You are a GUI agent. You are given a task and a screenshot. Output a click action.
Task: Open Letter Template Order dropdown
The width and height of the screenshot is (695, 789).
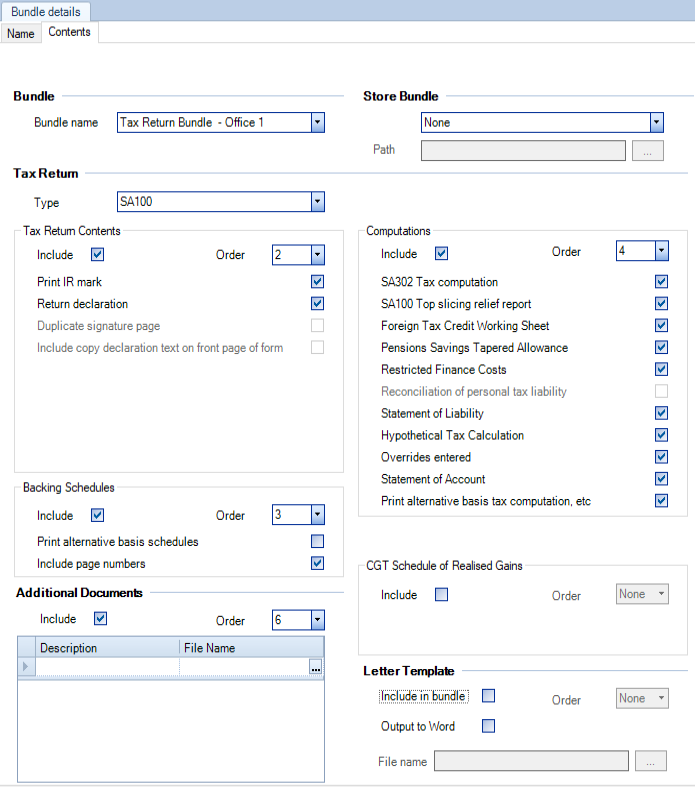(642, 698)
